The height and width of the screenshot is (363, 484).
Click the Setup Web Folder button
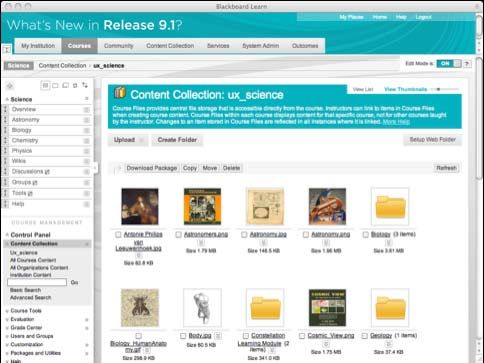tap(432, 140)
